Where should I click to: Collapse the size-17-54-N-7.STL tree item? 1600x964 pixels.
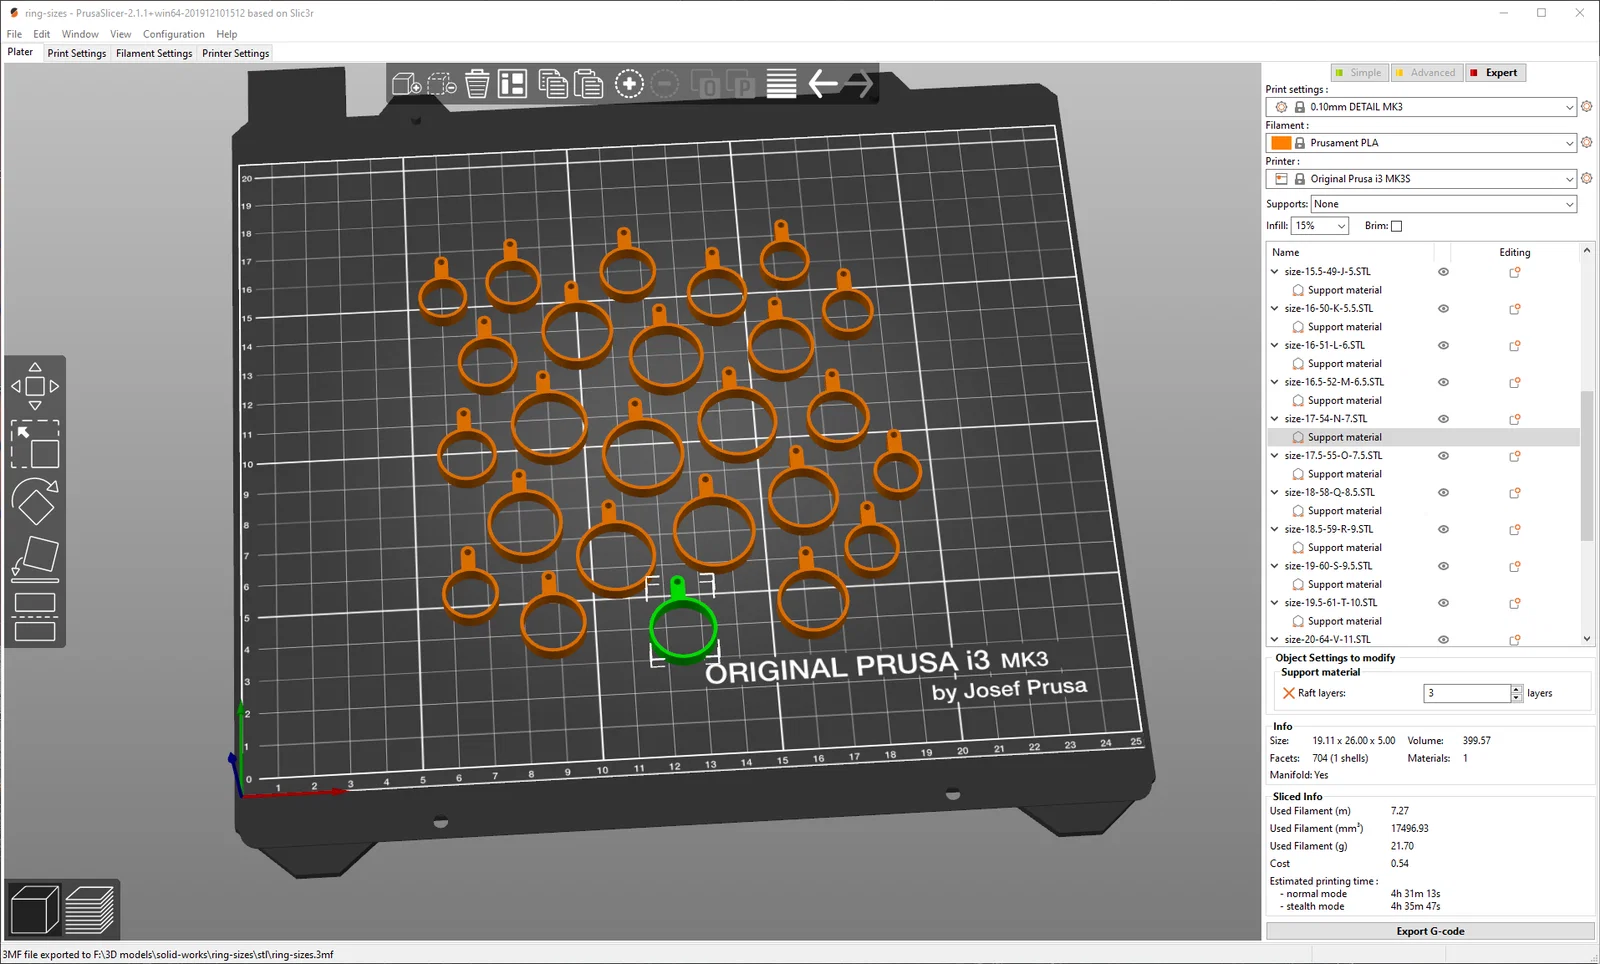point(1274,419)
